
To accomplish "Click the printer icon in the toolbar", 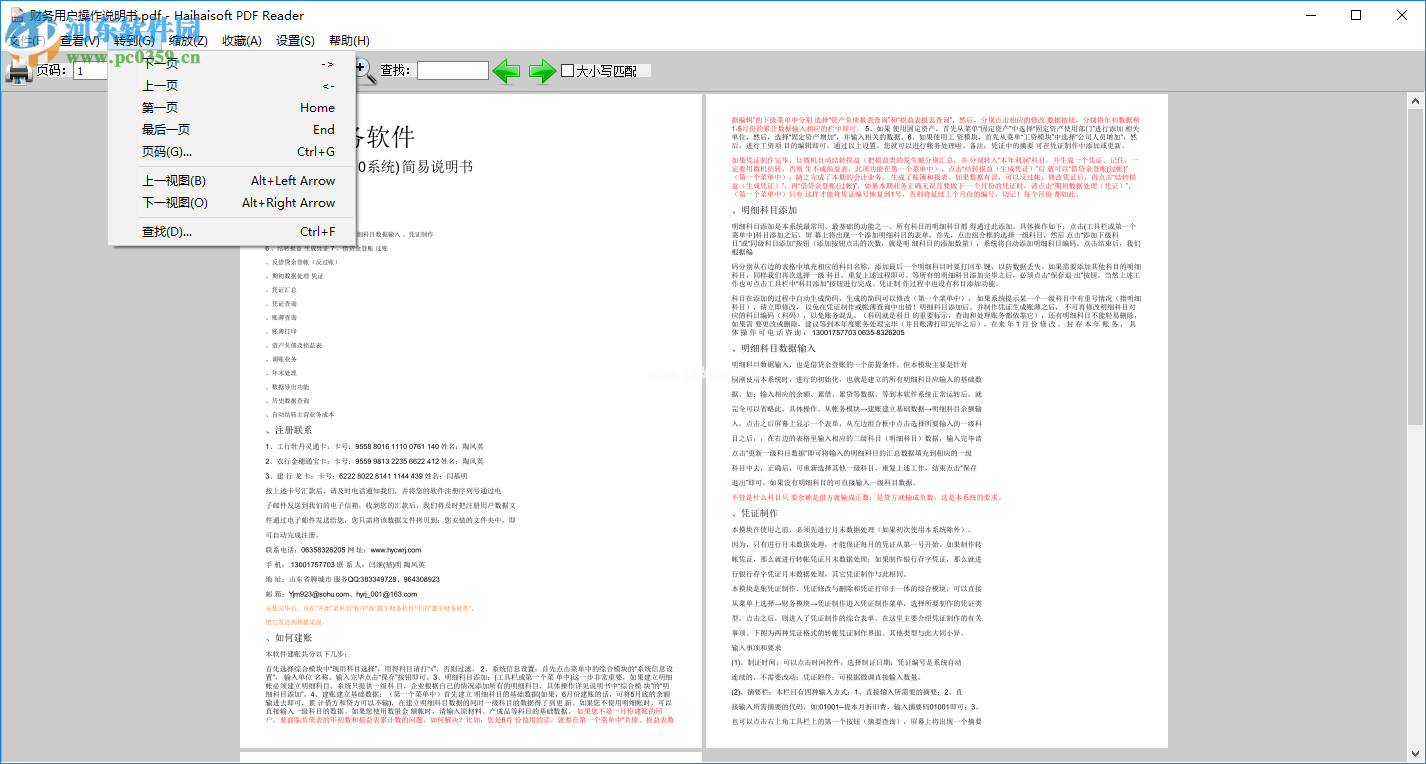I will (x=19, y=71).
